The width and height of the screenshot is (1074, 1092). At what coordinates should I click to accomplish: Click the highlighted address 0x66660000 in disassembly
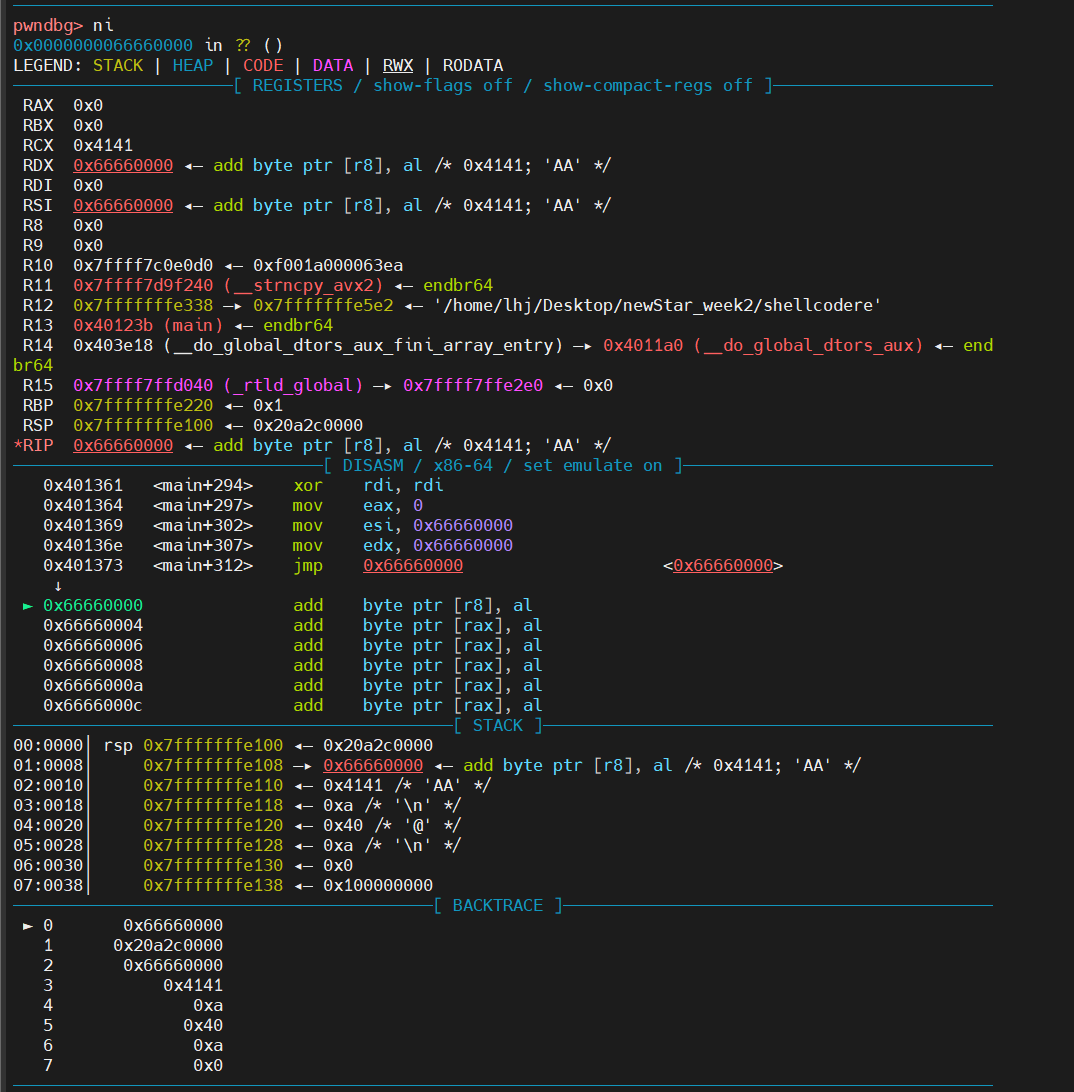[x=93, y=606]
